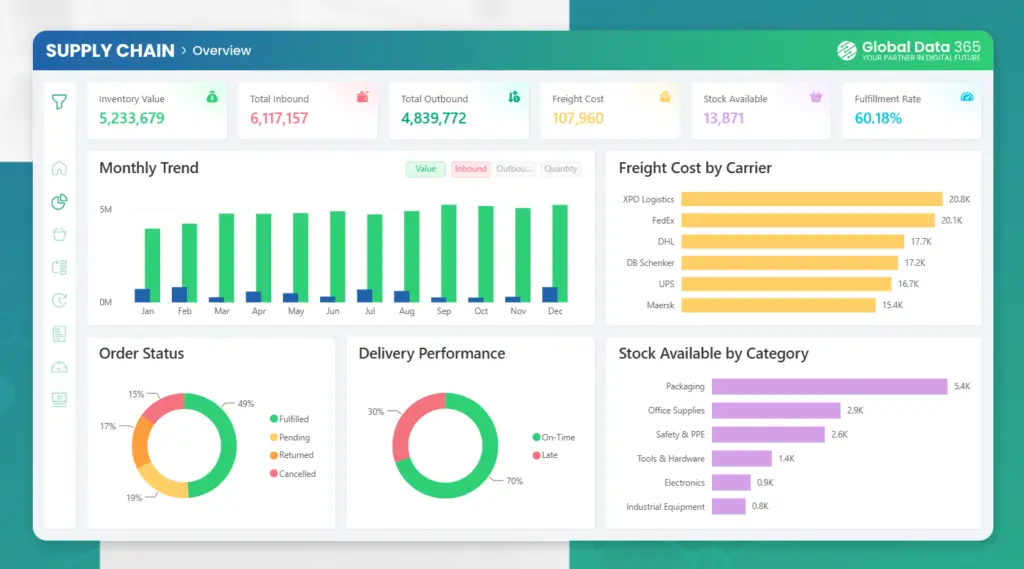The image size is (1024, 569).
Task: Go to the home icon in sidebar
Action: (x=59, y=169)
